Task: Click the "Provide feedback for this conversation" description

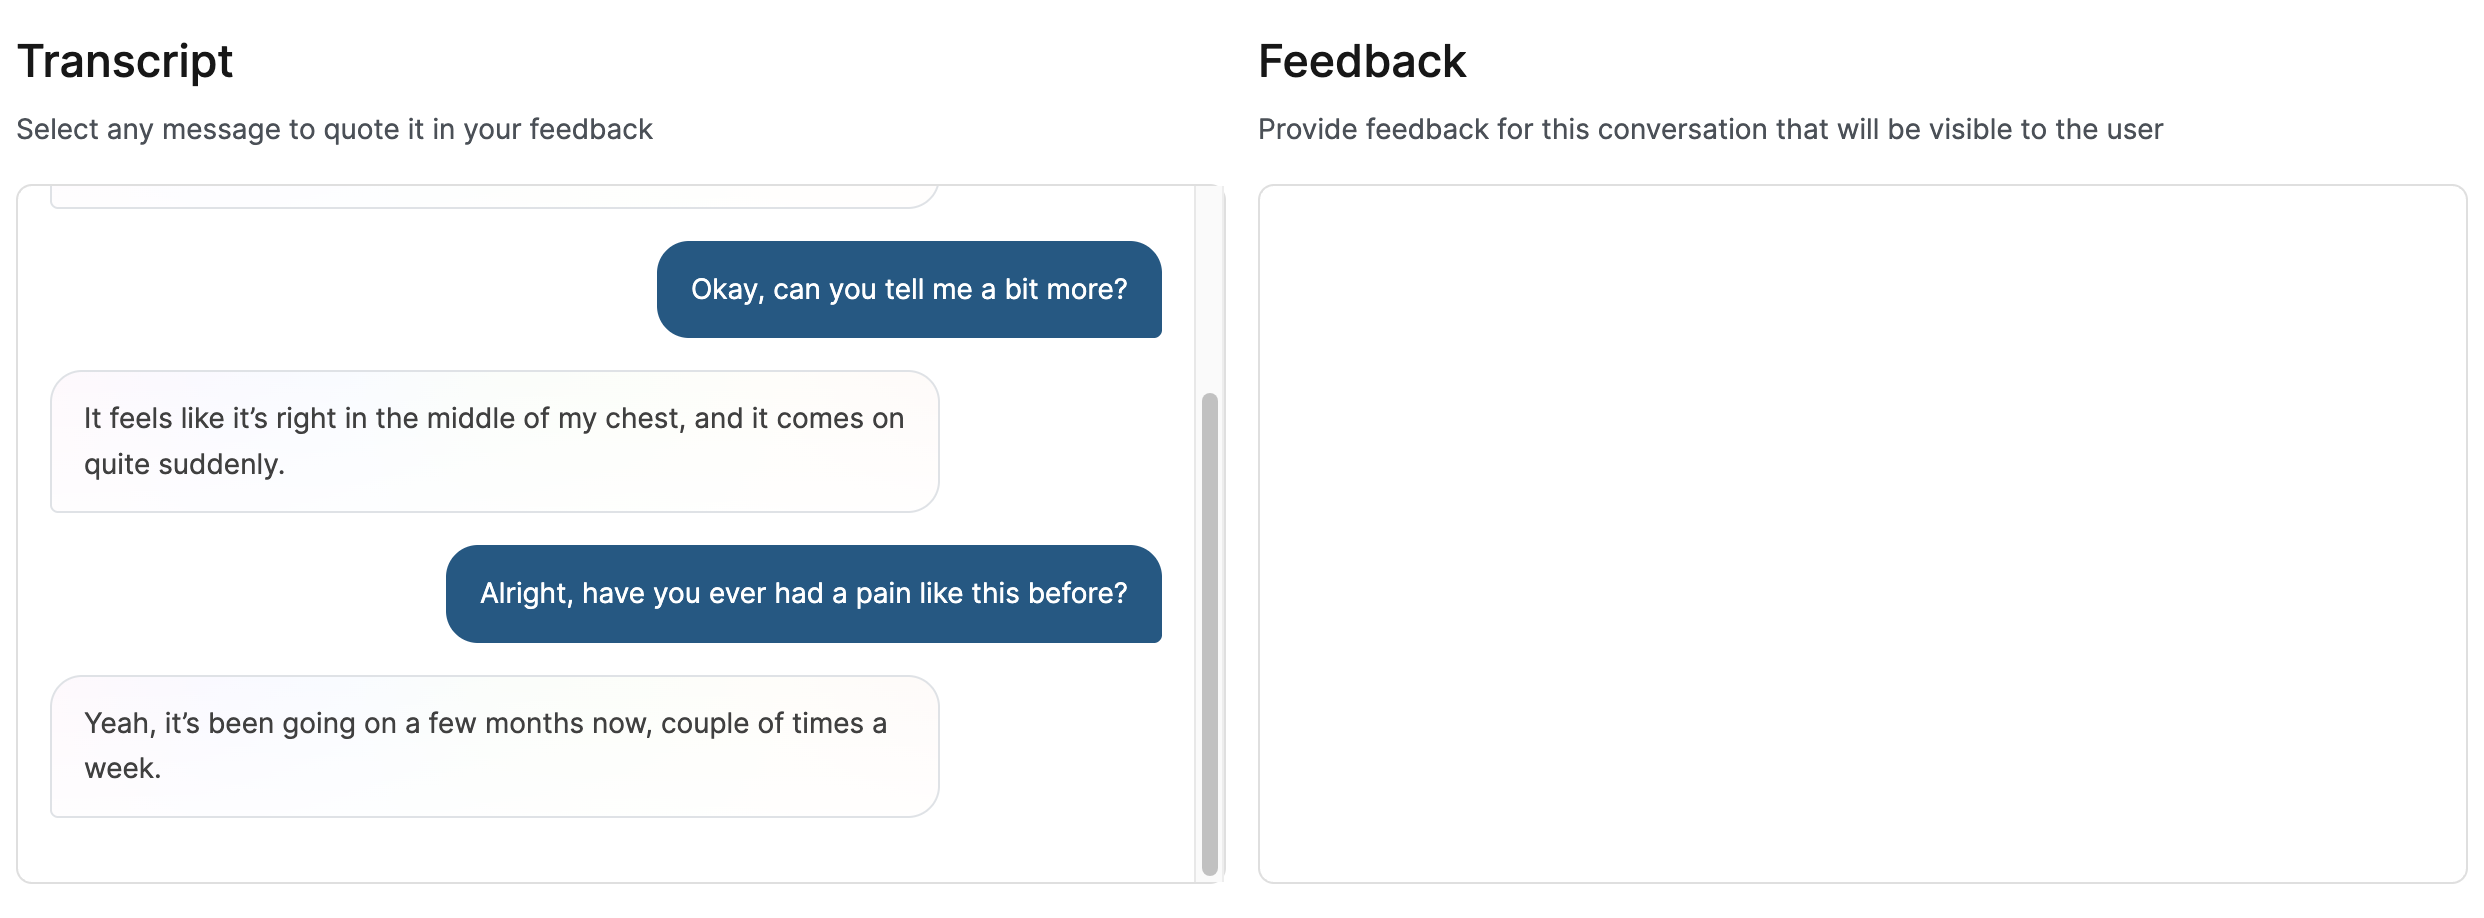Action: (x=1709, y=130)
